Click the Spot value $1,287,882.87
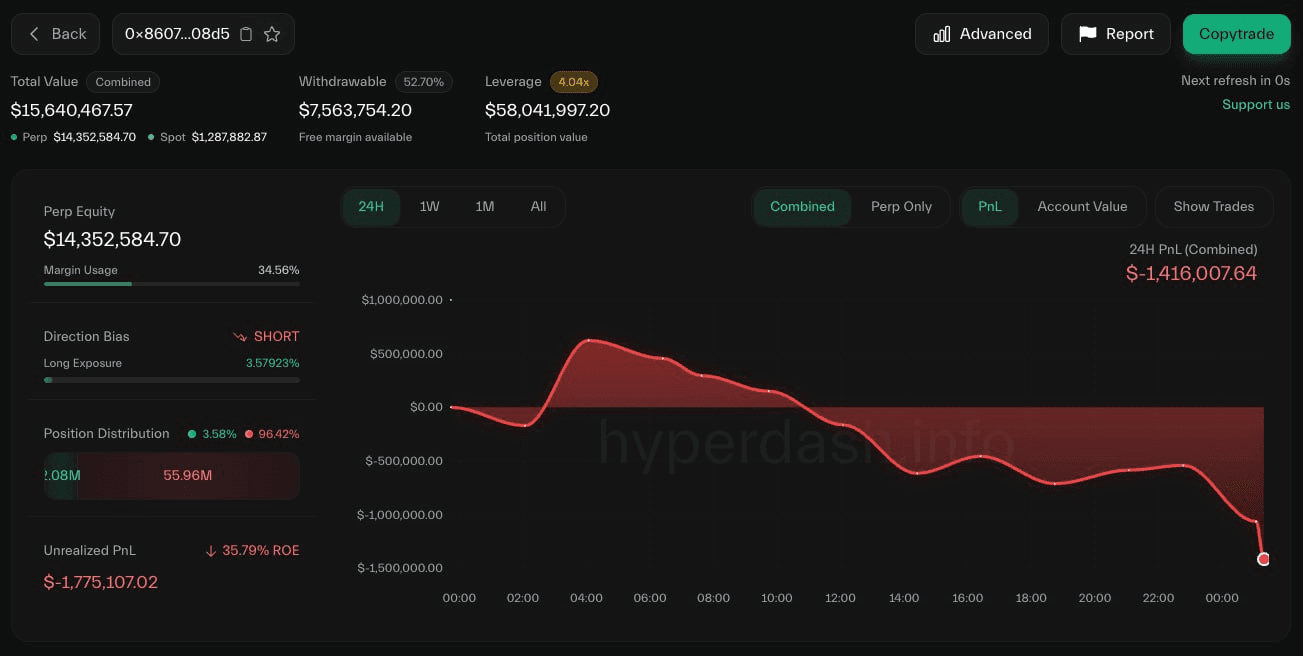Image resolution: width=1303 pixels, height=656 pixels. tap(229, 137)
